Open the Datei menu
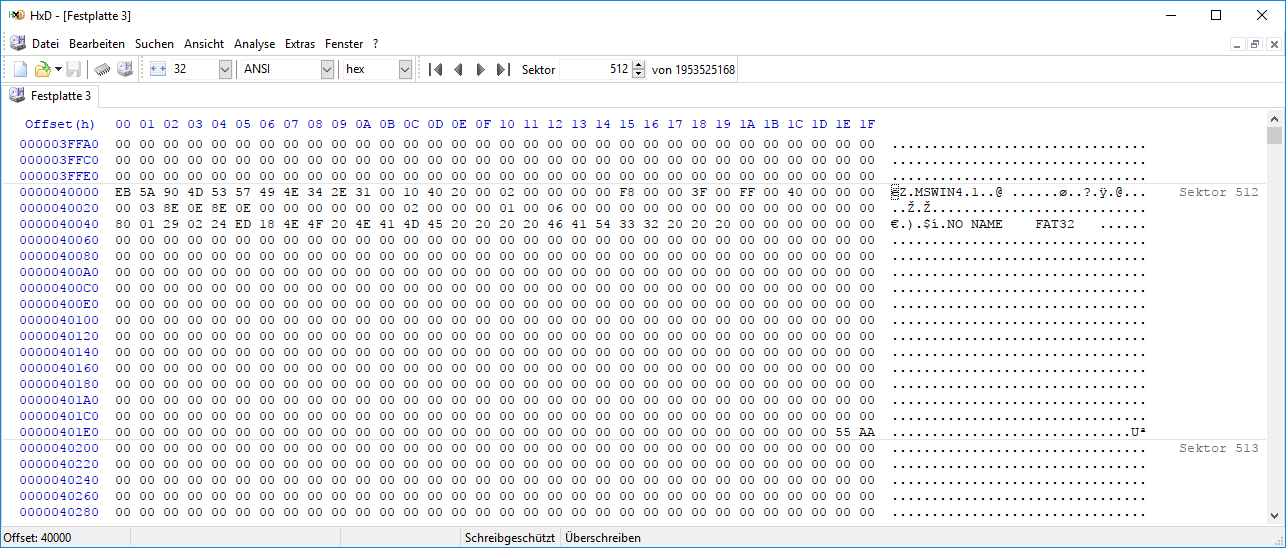The image size is (1286, 548). click(45, 44)
